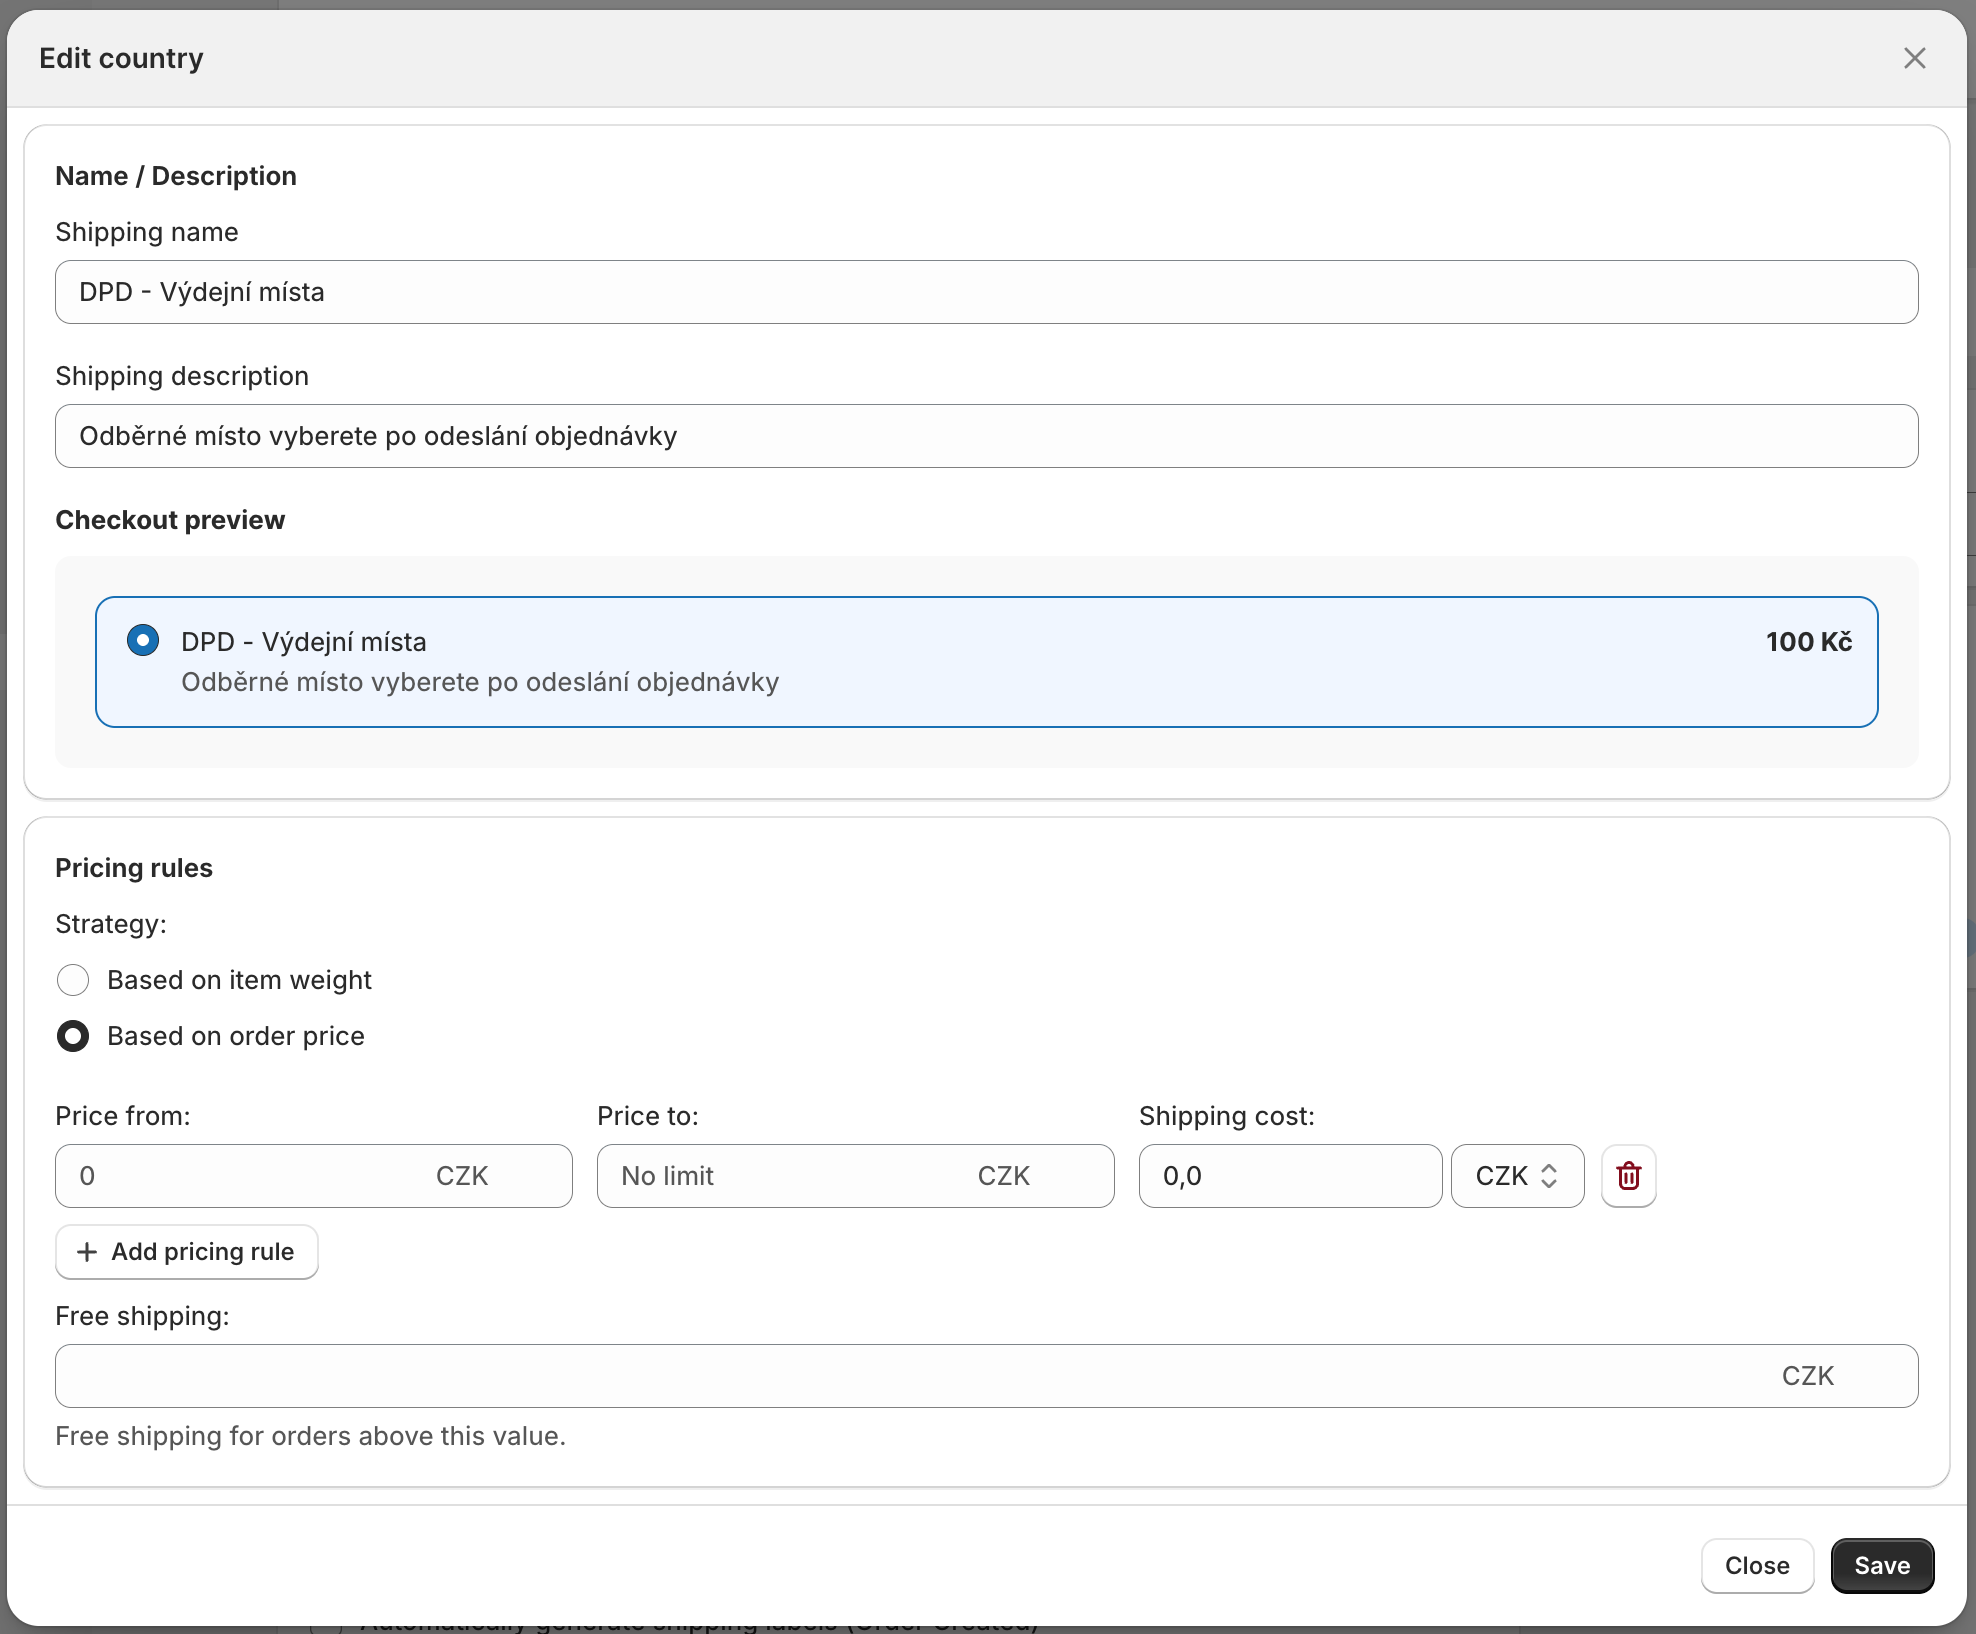The width and height of the screenshot is (1976, 1634).
Task: Click the 100 Kč price in preview
Action: pos(1808,642)
